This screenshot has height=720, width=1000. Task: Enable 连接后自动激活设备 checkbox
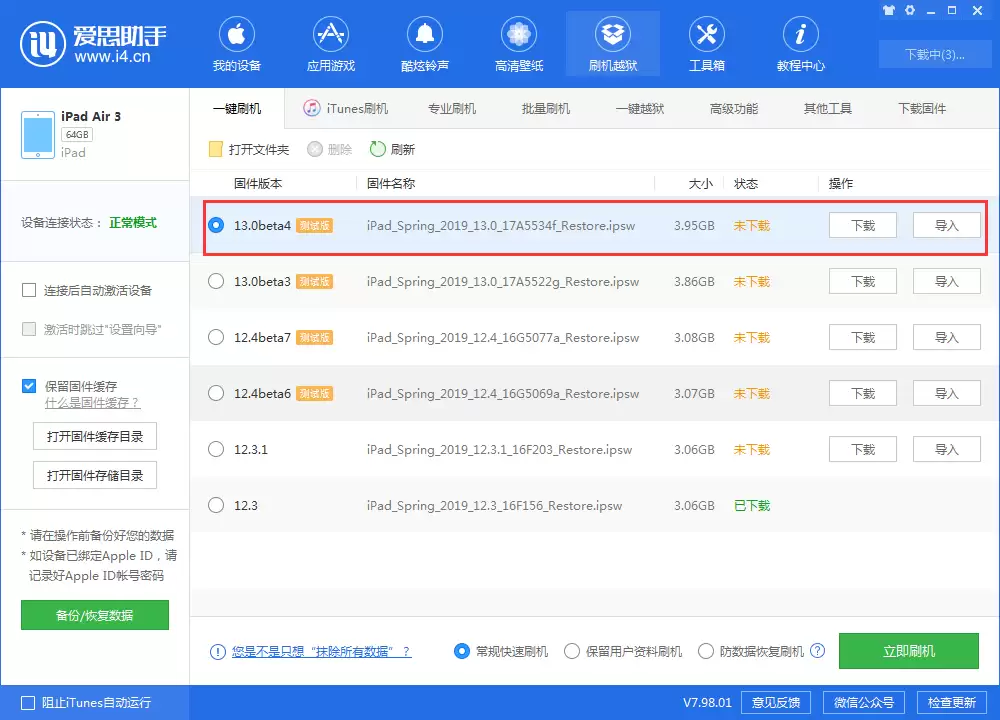click(x=29, y=291)
